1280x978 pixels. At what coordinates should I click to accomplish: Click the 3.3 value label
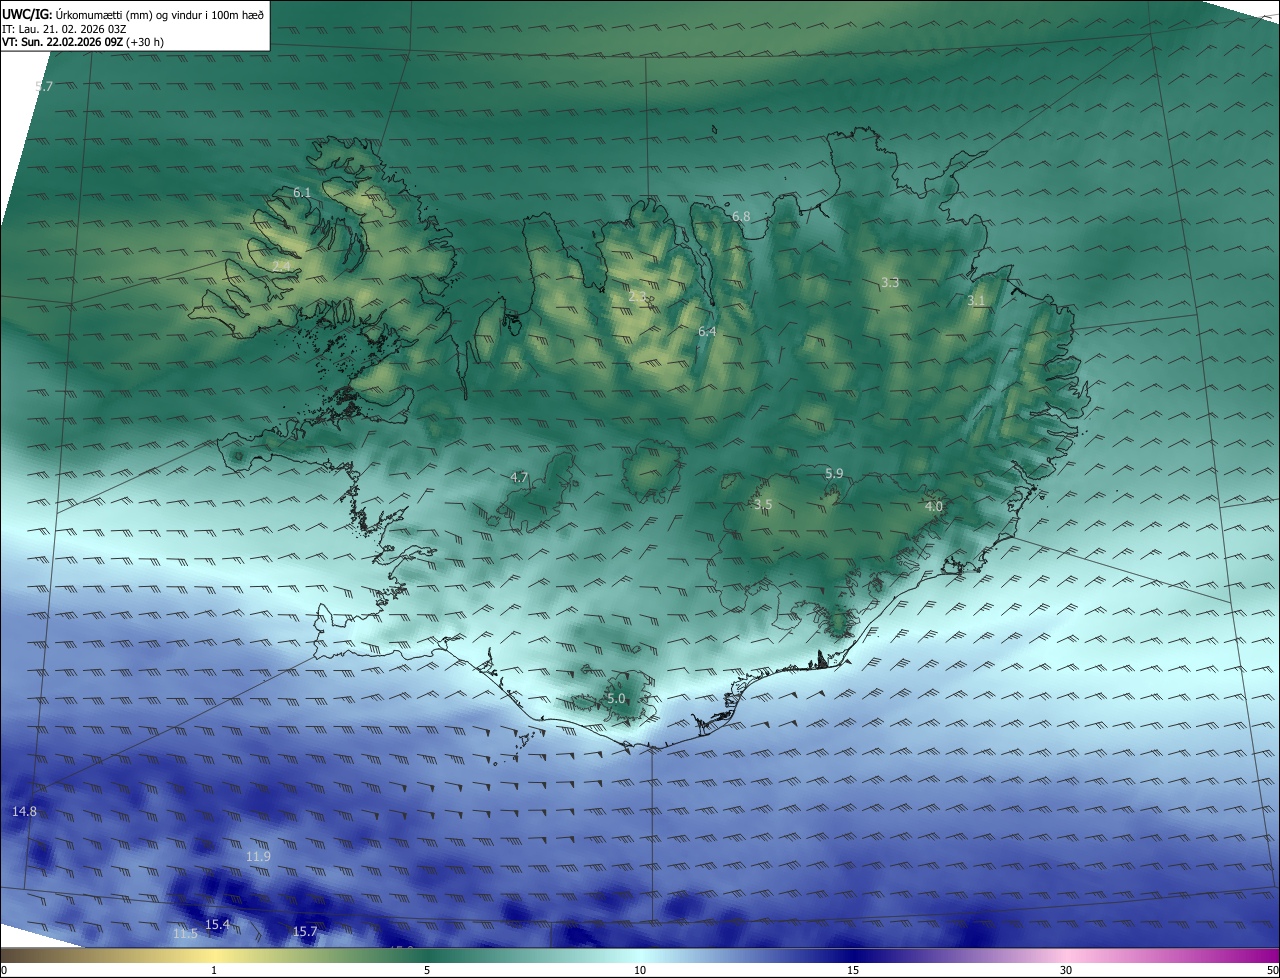890,283
